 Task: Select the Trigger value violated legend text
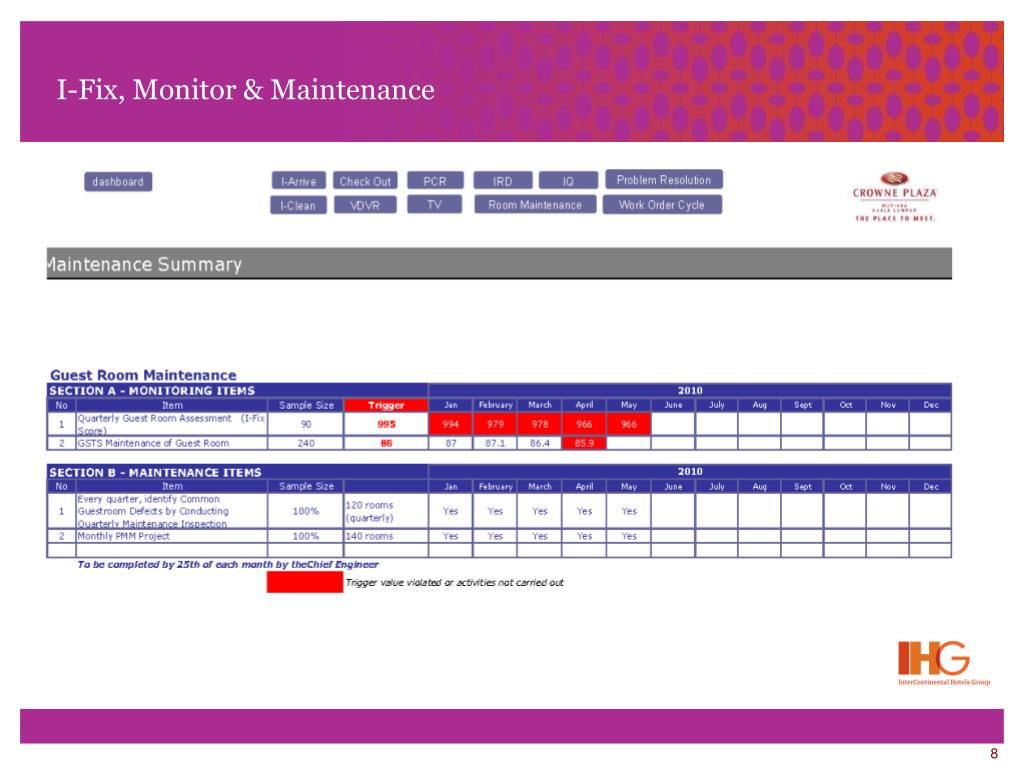455,583
